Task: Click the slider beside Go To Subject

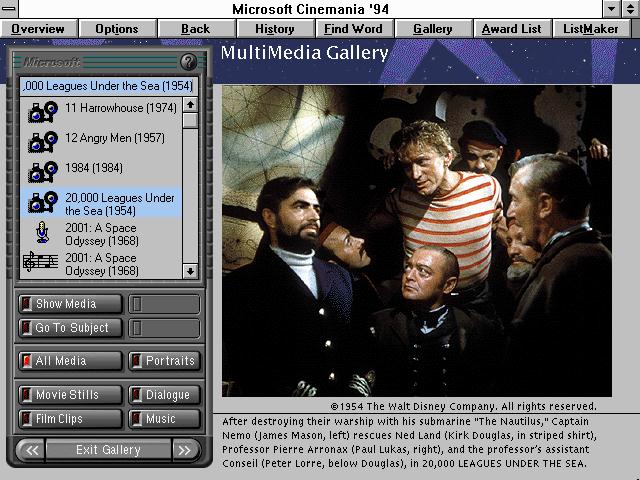Action: click(164, 328)
